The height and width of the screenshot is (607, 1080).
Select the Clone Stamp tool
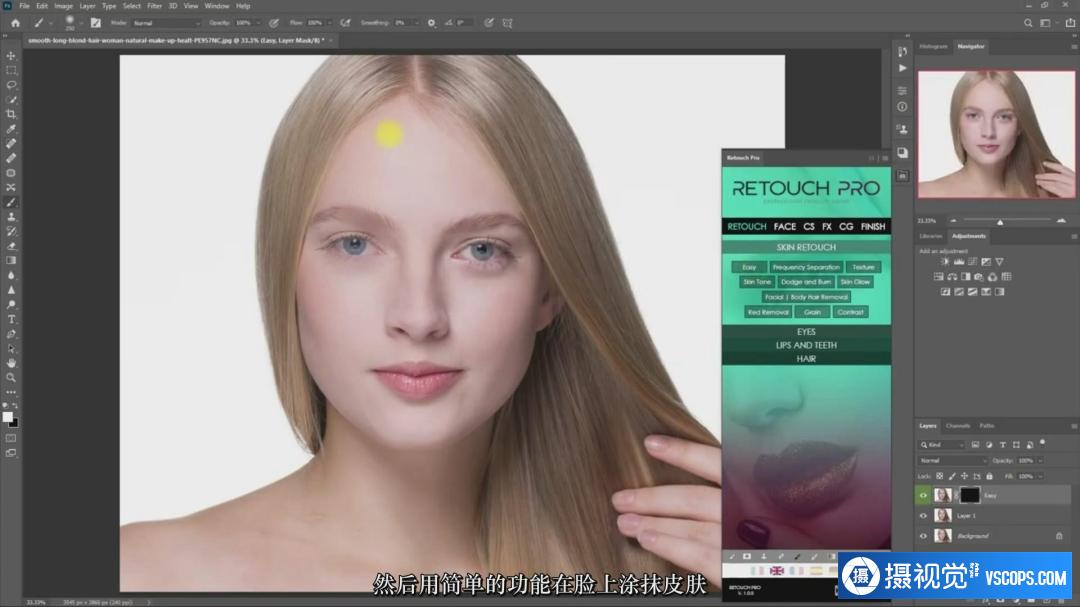pos(11,216)
